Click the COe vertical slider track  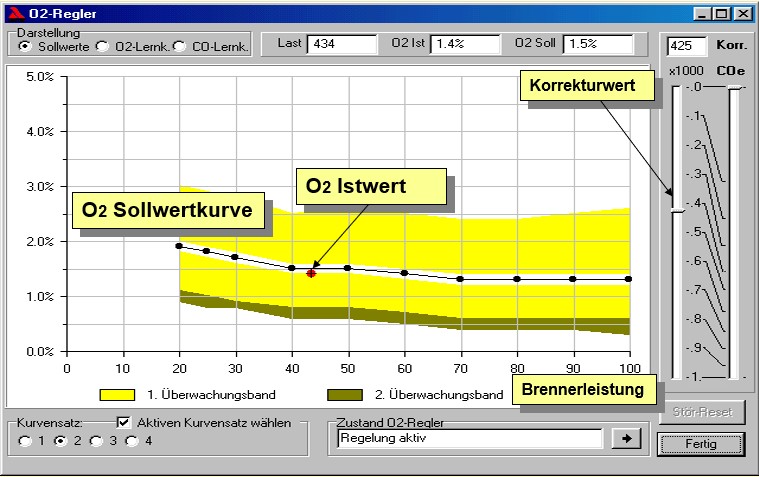[737, 232]
